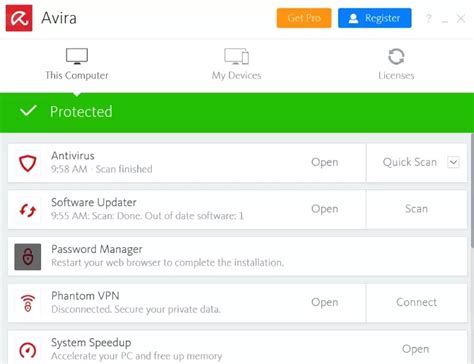The width and height of the screenshot is (474, 364).
Task: Select the Phantom VPN wifi-lock icon
Action: [x=28, y=303]
